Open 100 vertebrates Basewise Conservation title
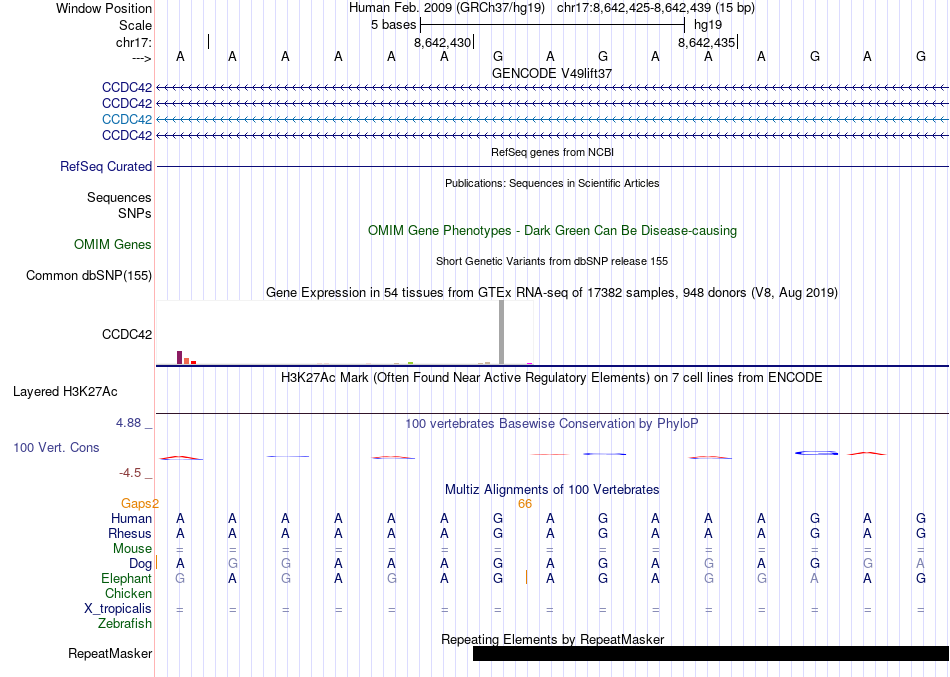 point(552,424)
